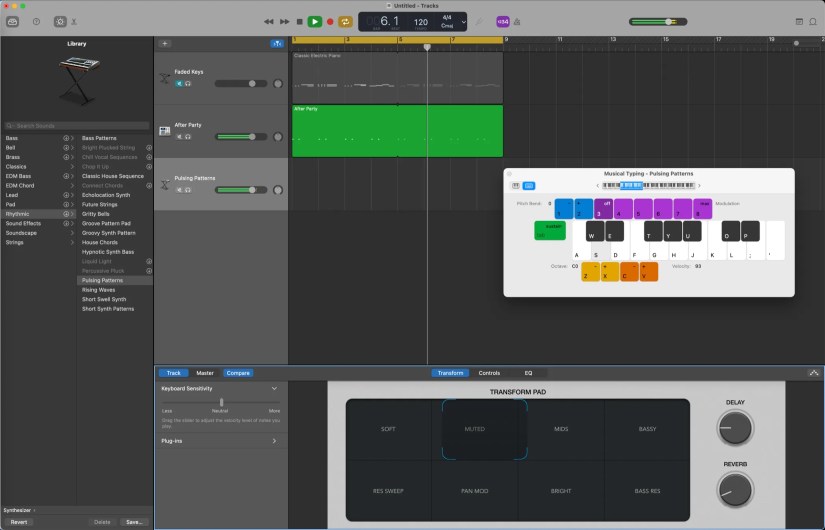Screen dimensions: 825x530
Task: Solo the Faded Keys track with headphones icon
Action: tap(188, 84)
